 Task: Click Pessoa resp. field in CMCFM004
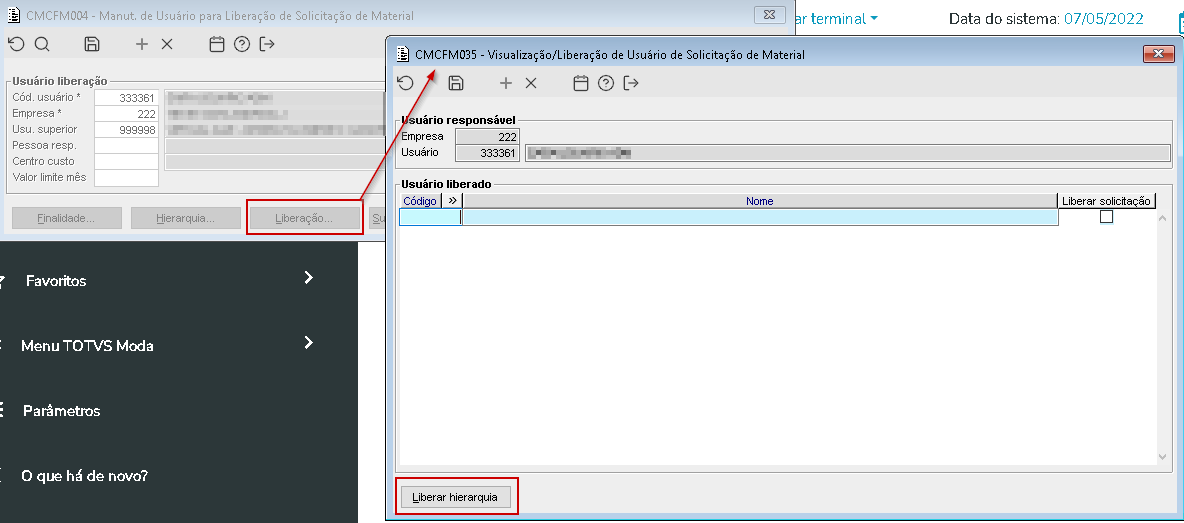(x=126, y=146)
